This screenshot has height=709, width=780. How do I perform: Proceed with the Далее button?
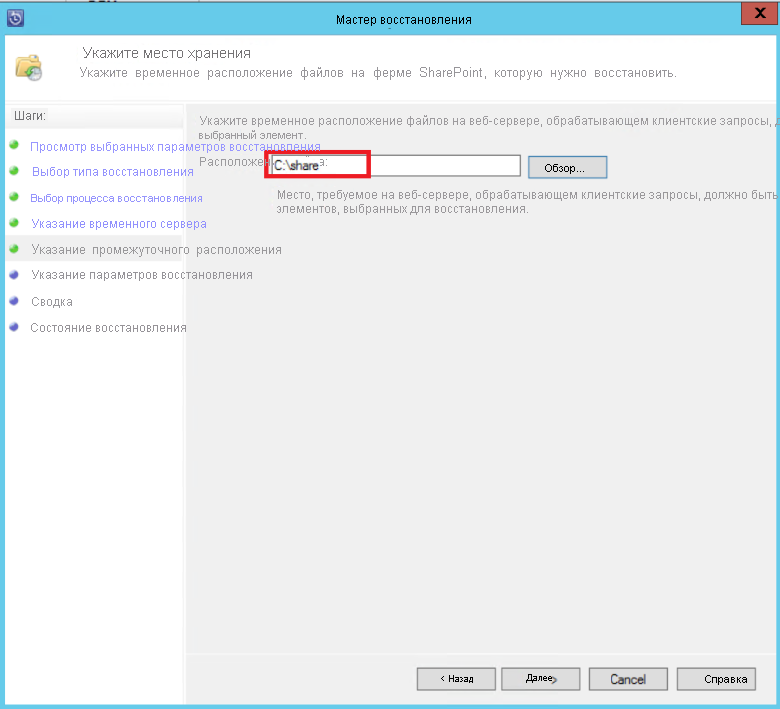[541, 679]
